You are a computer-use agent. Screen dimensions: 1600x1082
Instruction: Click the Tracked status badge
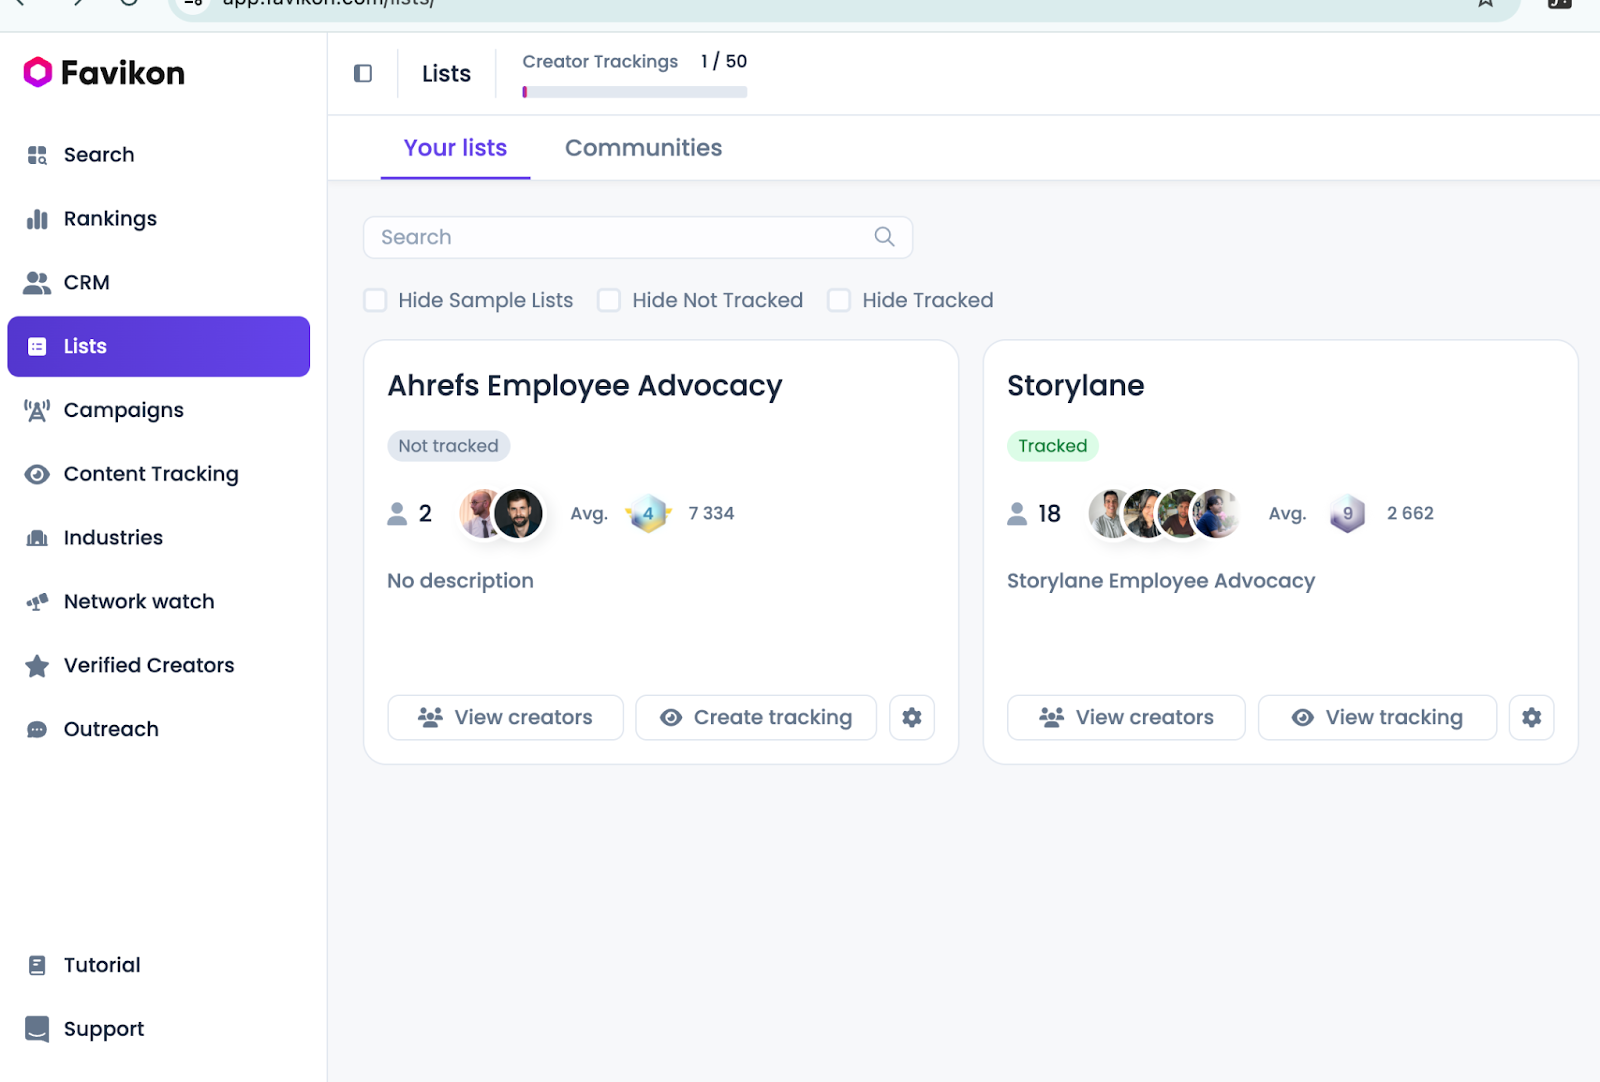(1052, 446)
